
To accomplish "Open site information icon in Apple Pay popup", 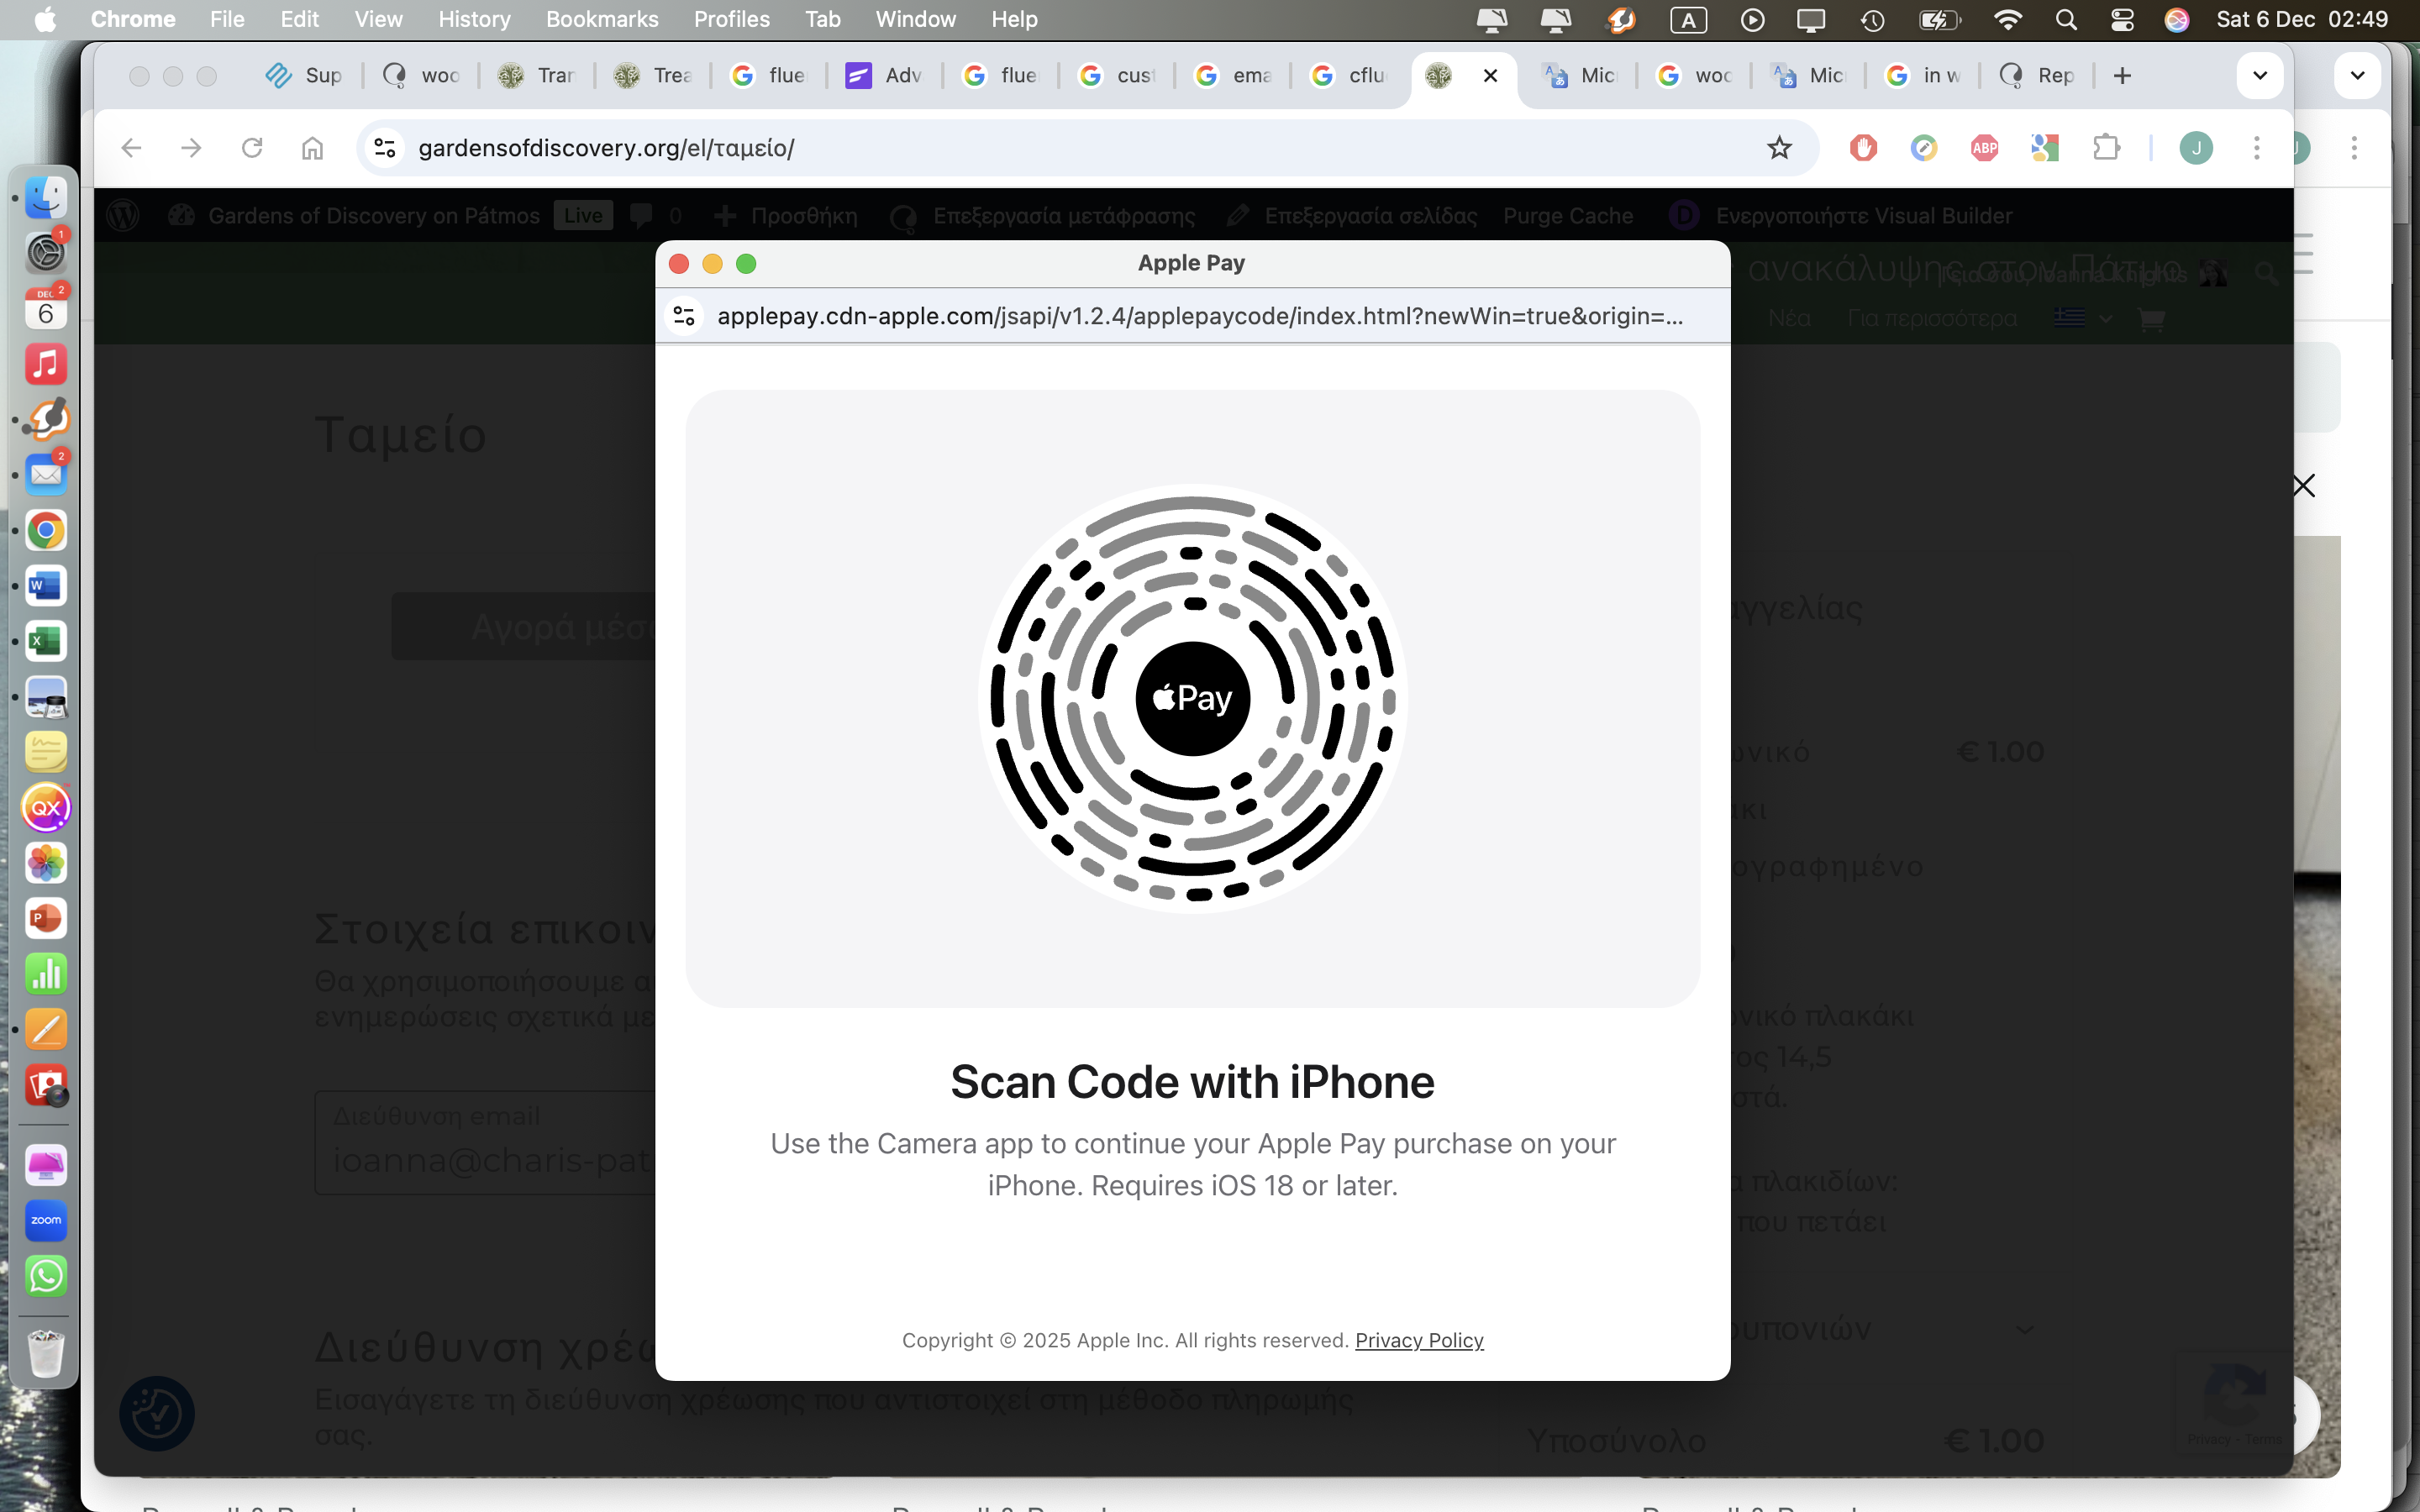I will (x=684, y=316).
